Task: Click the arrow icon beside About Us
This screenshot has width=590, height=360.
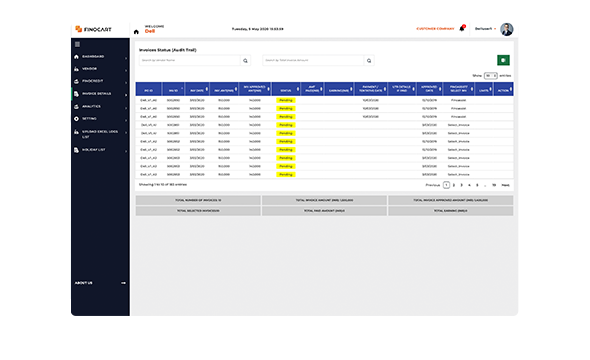Action: [123, 283]
